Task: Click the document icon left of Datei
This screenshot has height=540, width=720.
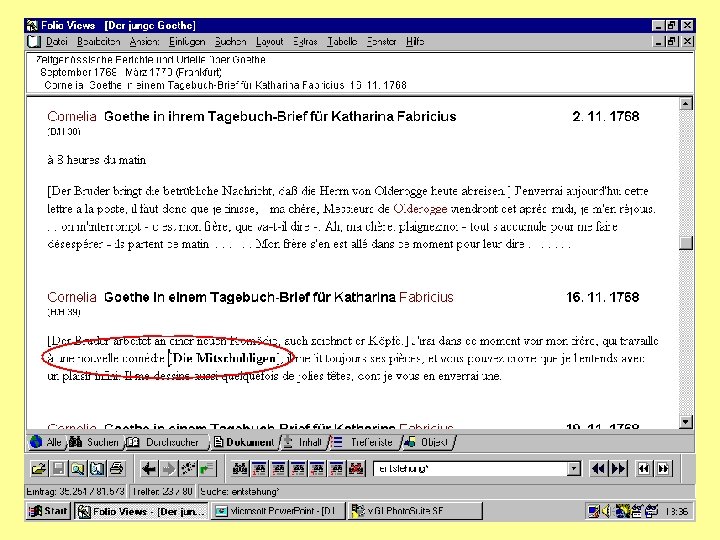Action: (34, 42)
